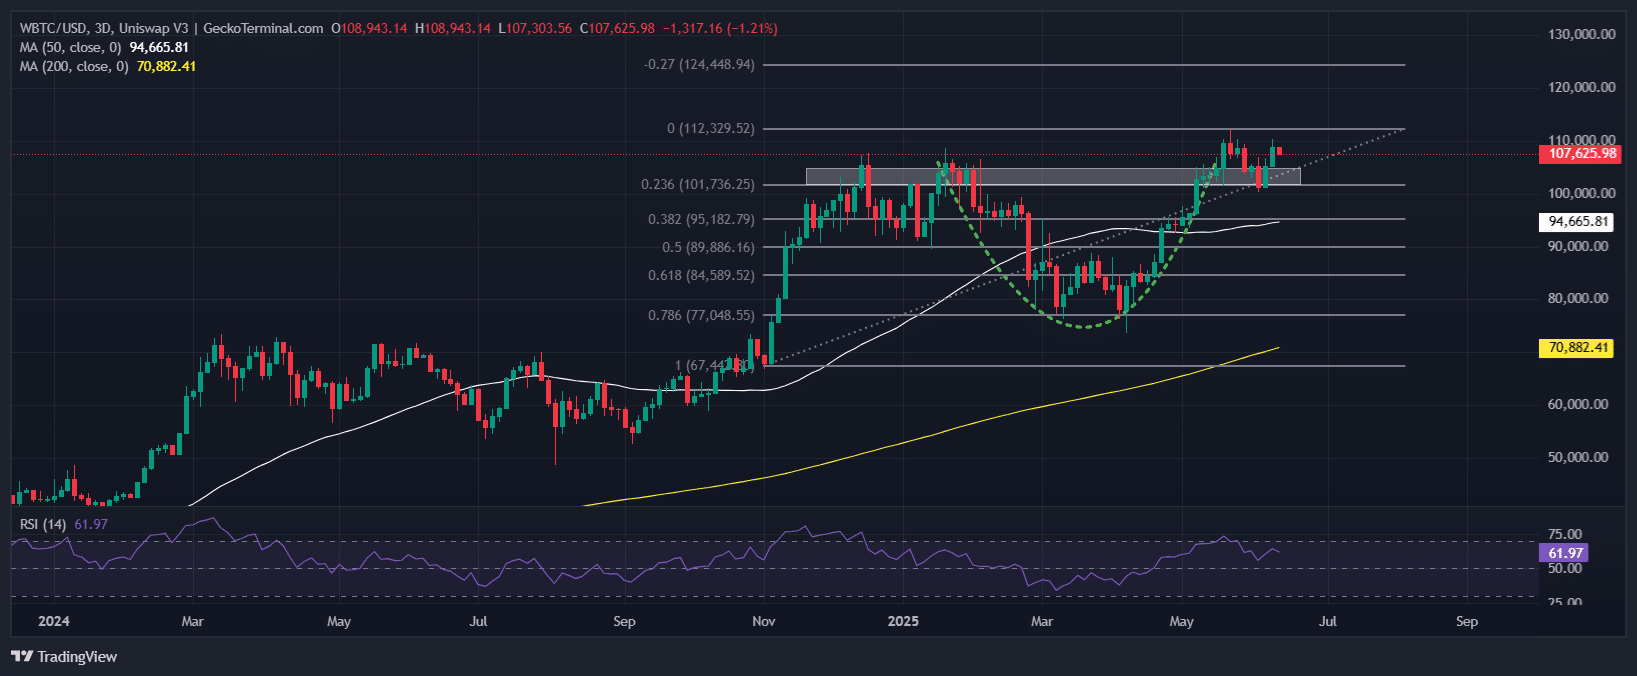This screenshot has height=676, width=1637.
Task: Click the change value −1,317.16 (−1.21%)
Action: pyautogui.click(x=720, y=28)
